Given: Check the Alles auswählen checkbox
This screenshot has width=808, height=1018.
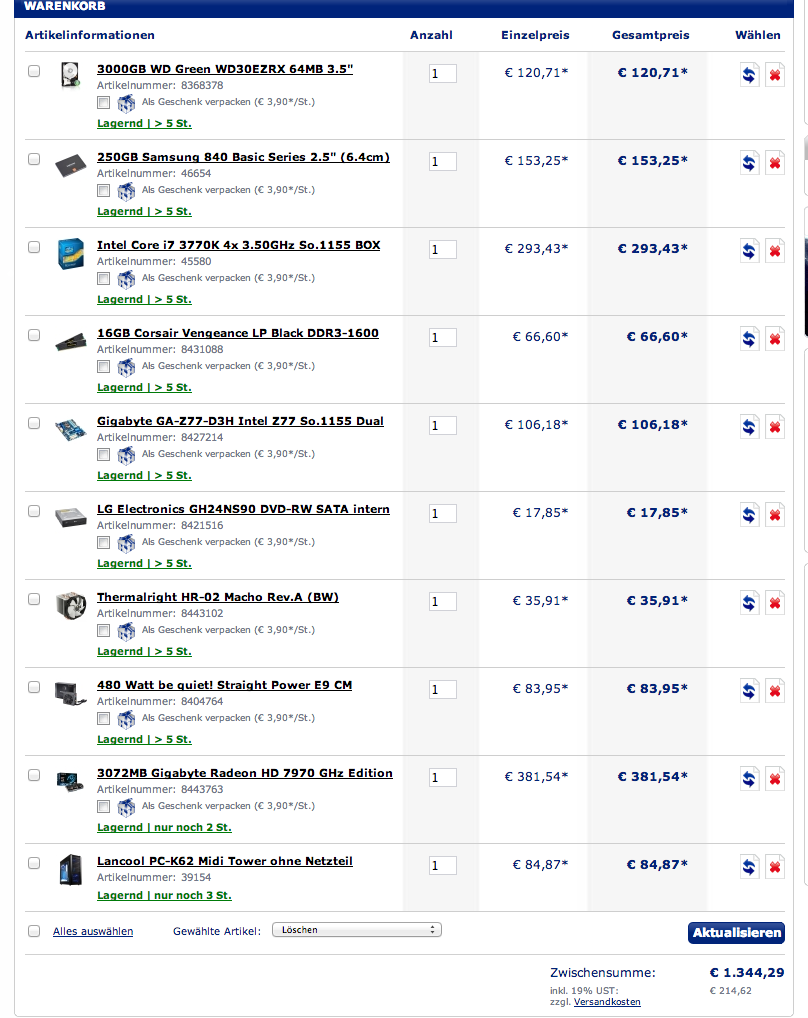Looking at the screenshot, I should pos(34,931).
